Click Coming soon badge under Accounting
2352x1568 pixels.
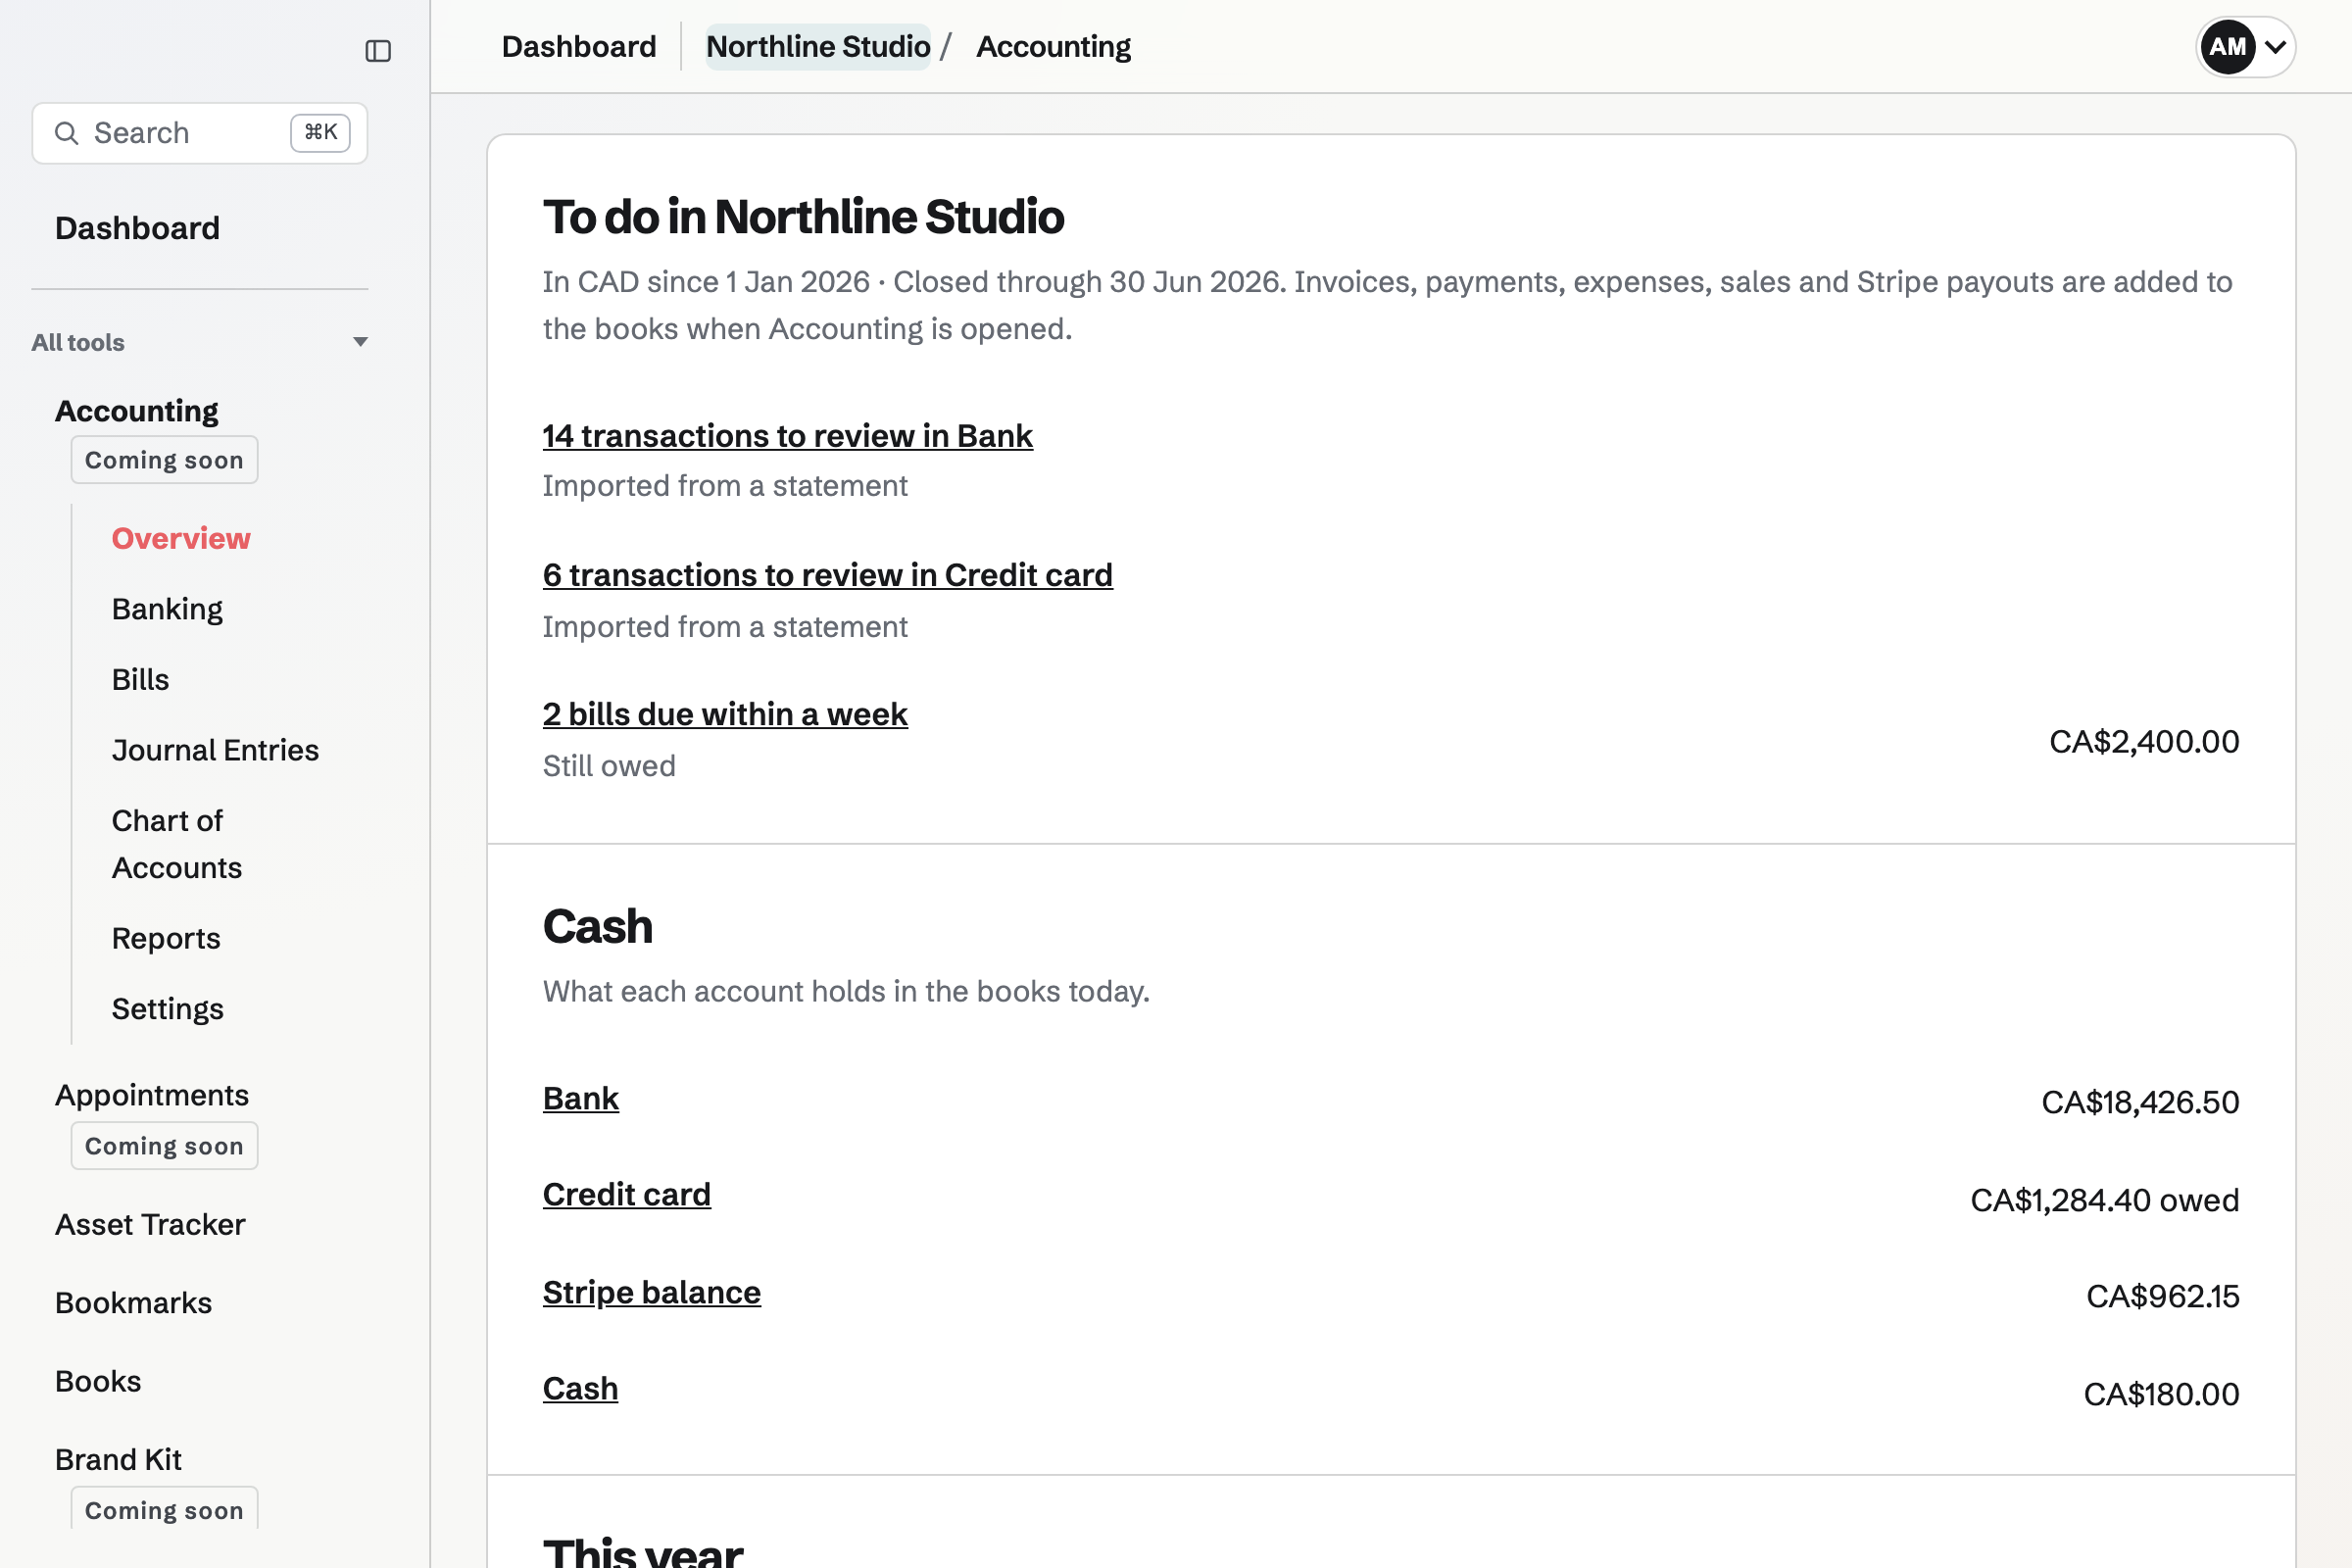[164, 460]
